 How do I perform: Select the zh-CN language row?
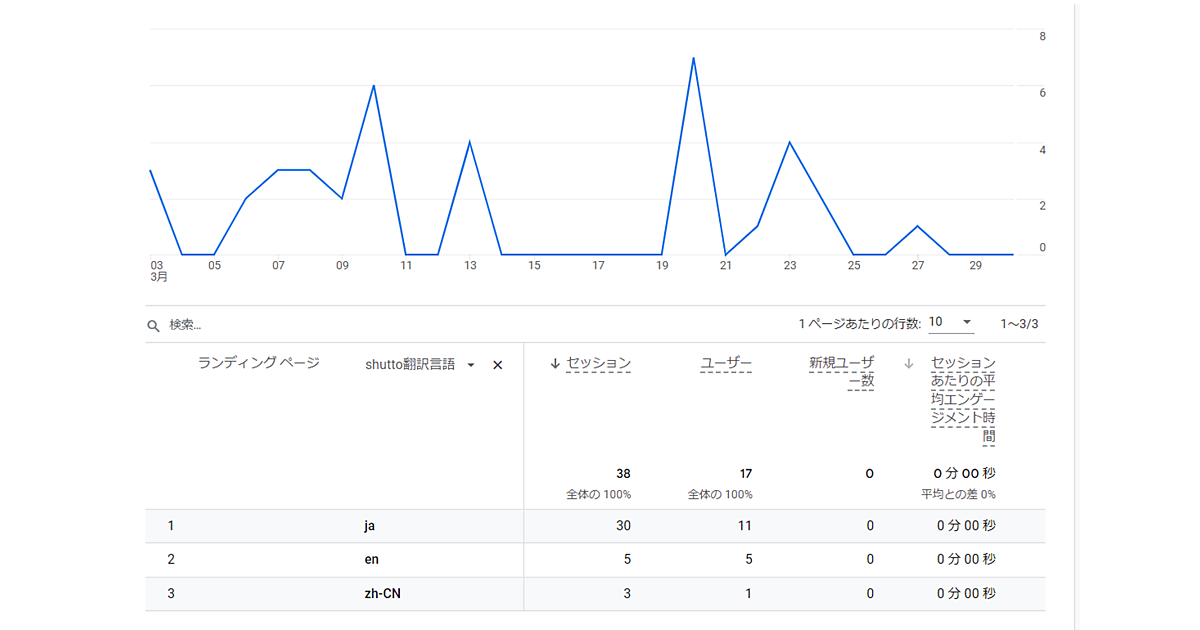[384, 594]
